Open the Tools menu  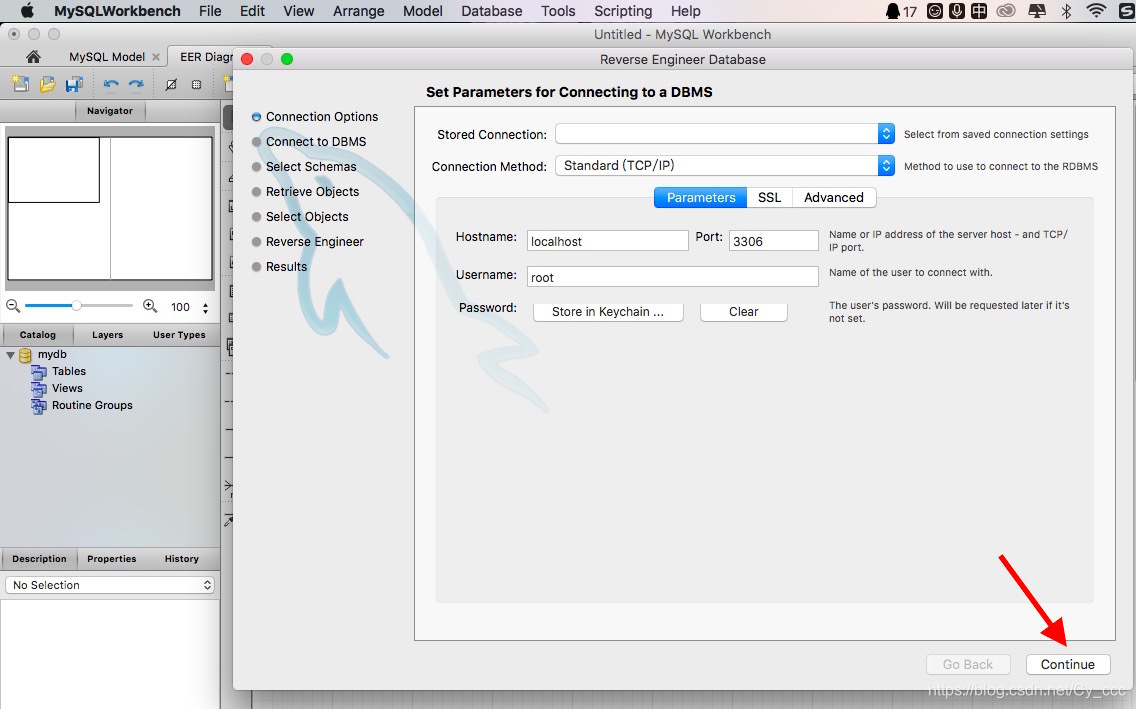click(x=558, y=11)
